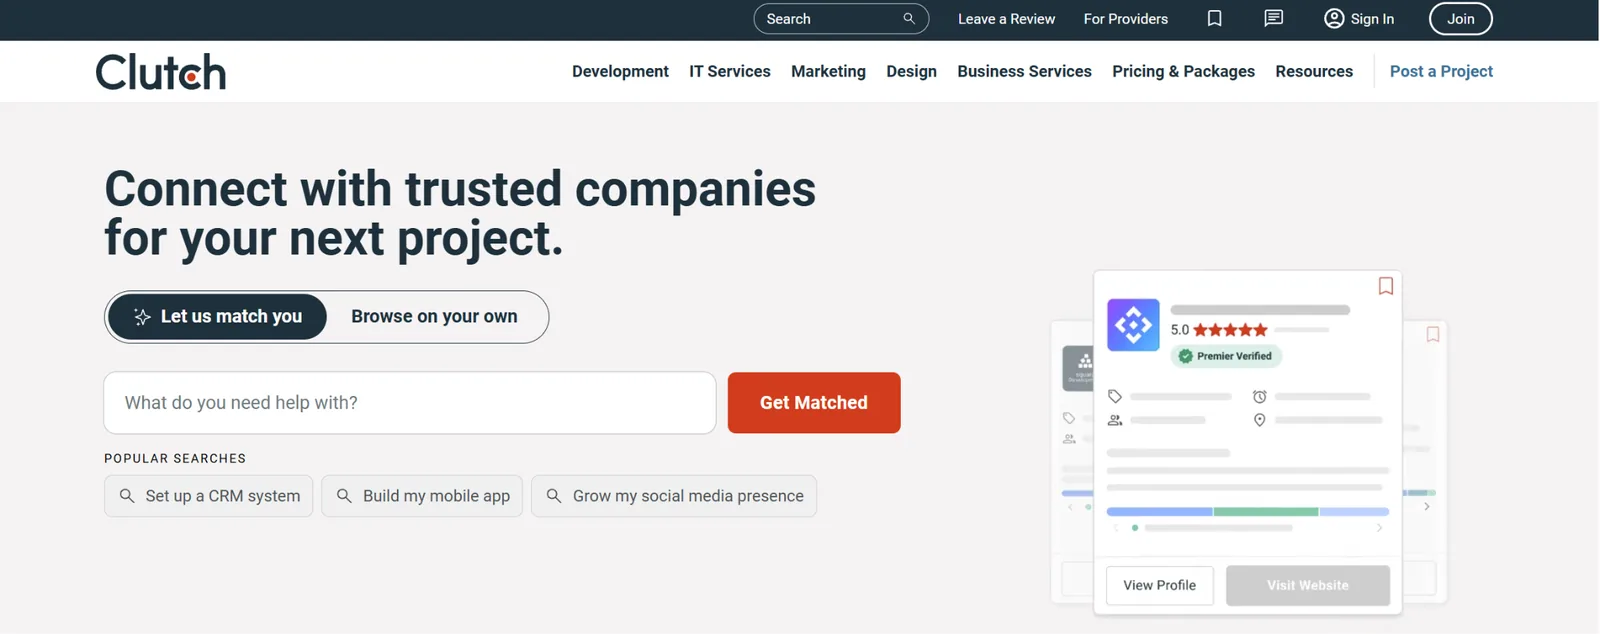This screenshot has height=634, width=1600.
Task: Click the Post a Project link
Action: pyautogui.click(x=1441, y=72)
